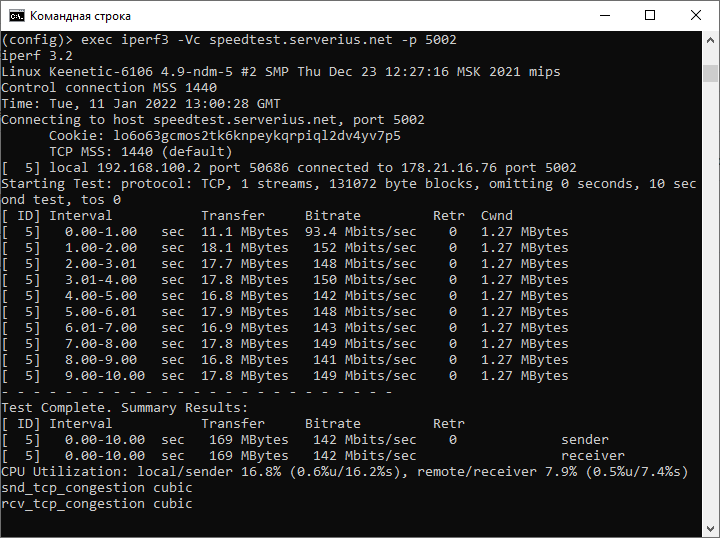Click the 'Cwnd' column header in first table
The height and width of the screenshot is (538, 720).
coord(496,216)
